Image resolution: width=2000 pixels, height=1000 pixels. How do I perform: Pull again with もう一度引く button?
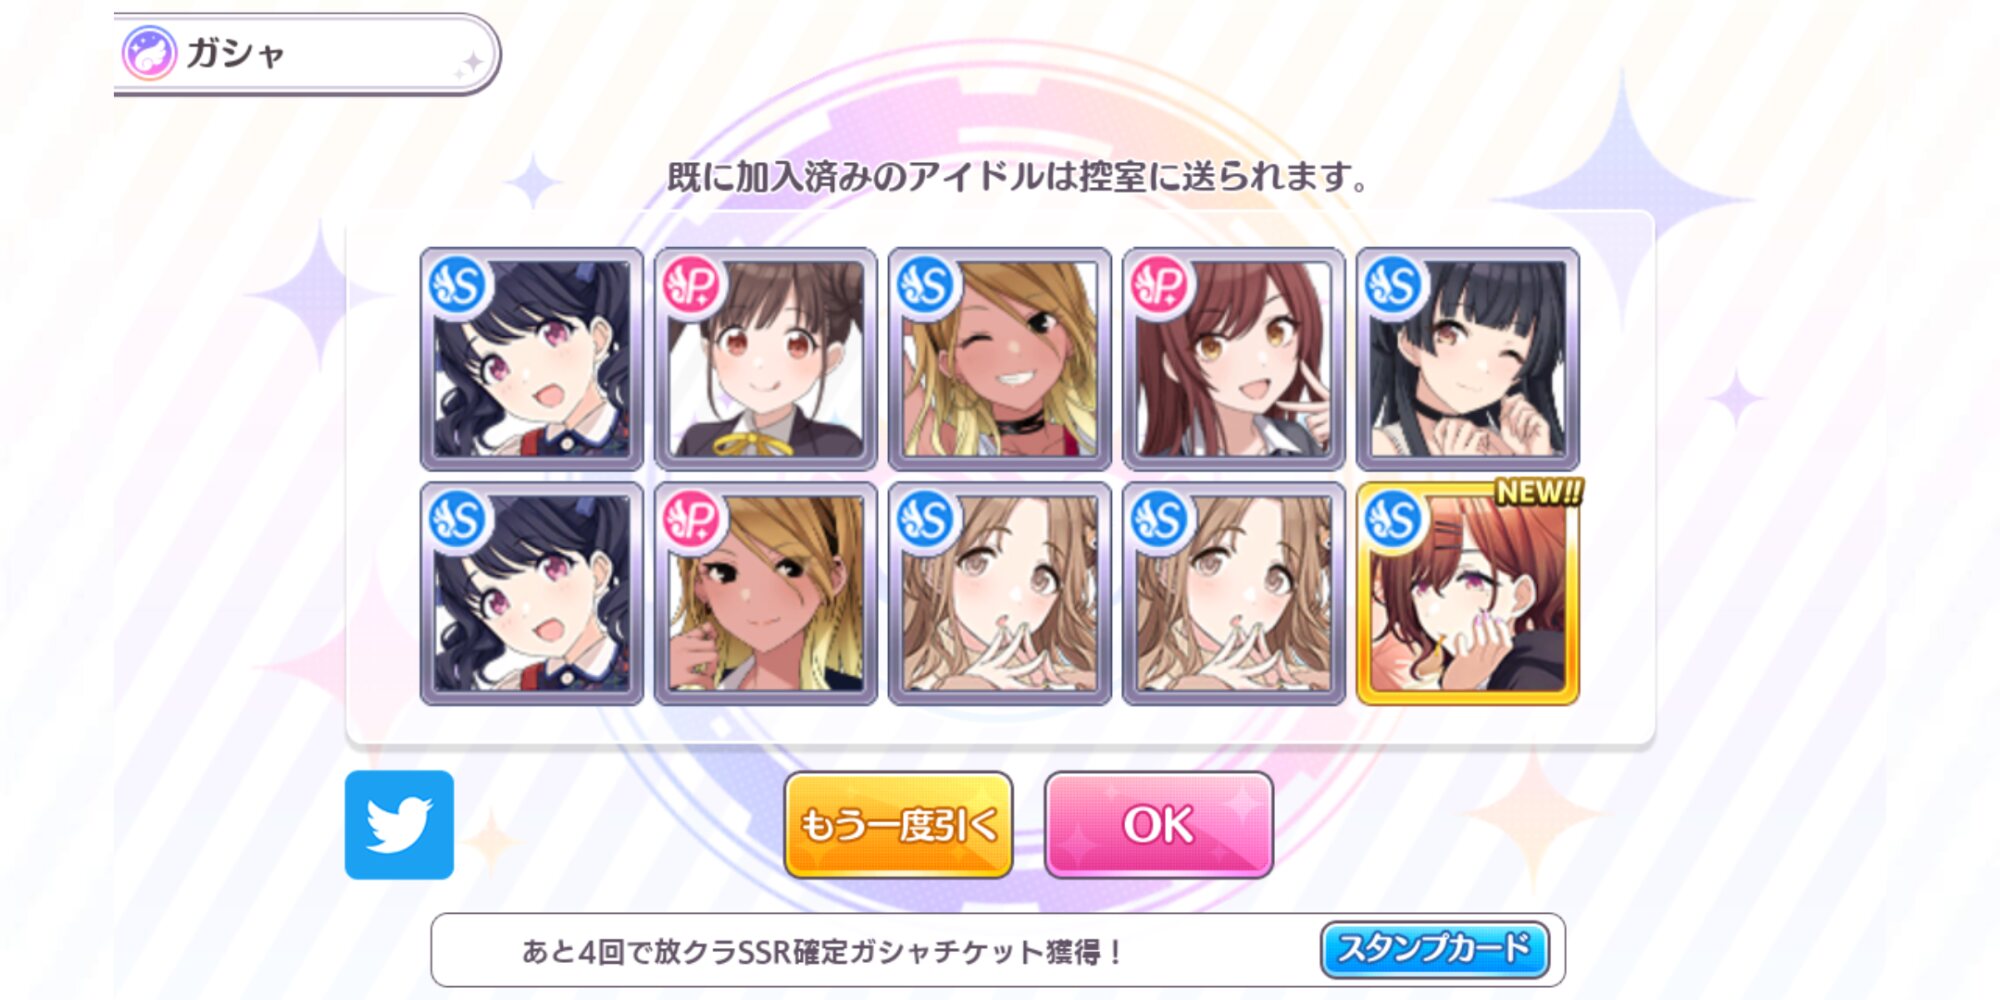pyautogui.click(x=898, y=825)
